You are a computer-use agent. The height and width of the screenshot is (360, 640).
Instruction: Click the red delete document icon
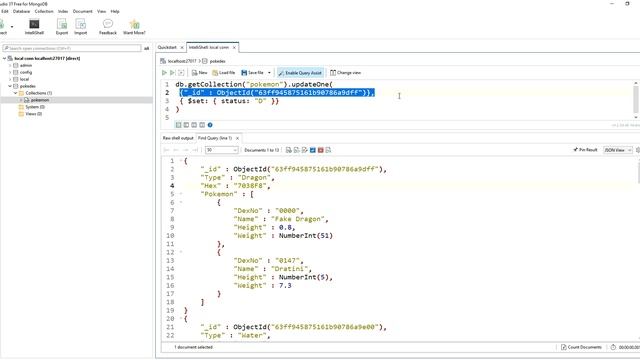tap(321, 150)
